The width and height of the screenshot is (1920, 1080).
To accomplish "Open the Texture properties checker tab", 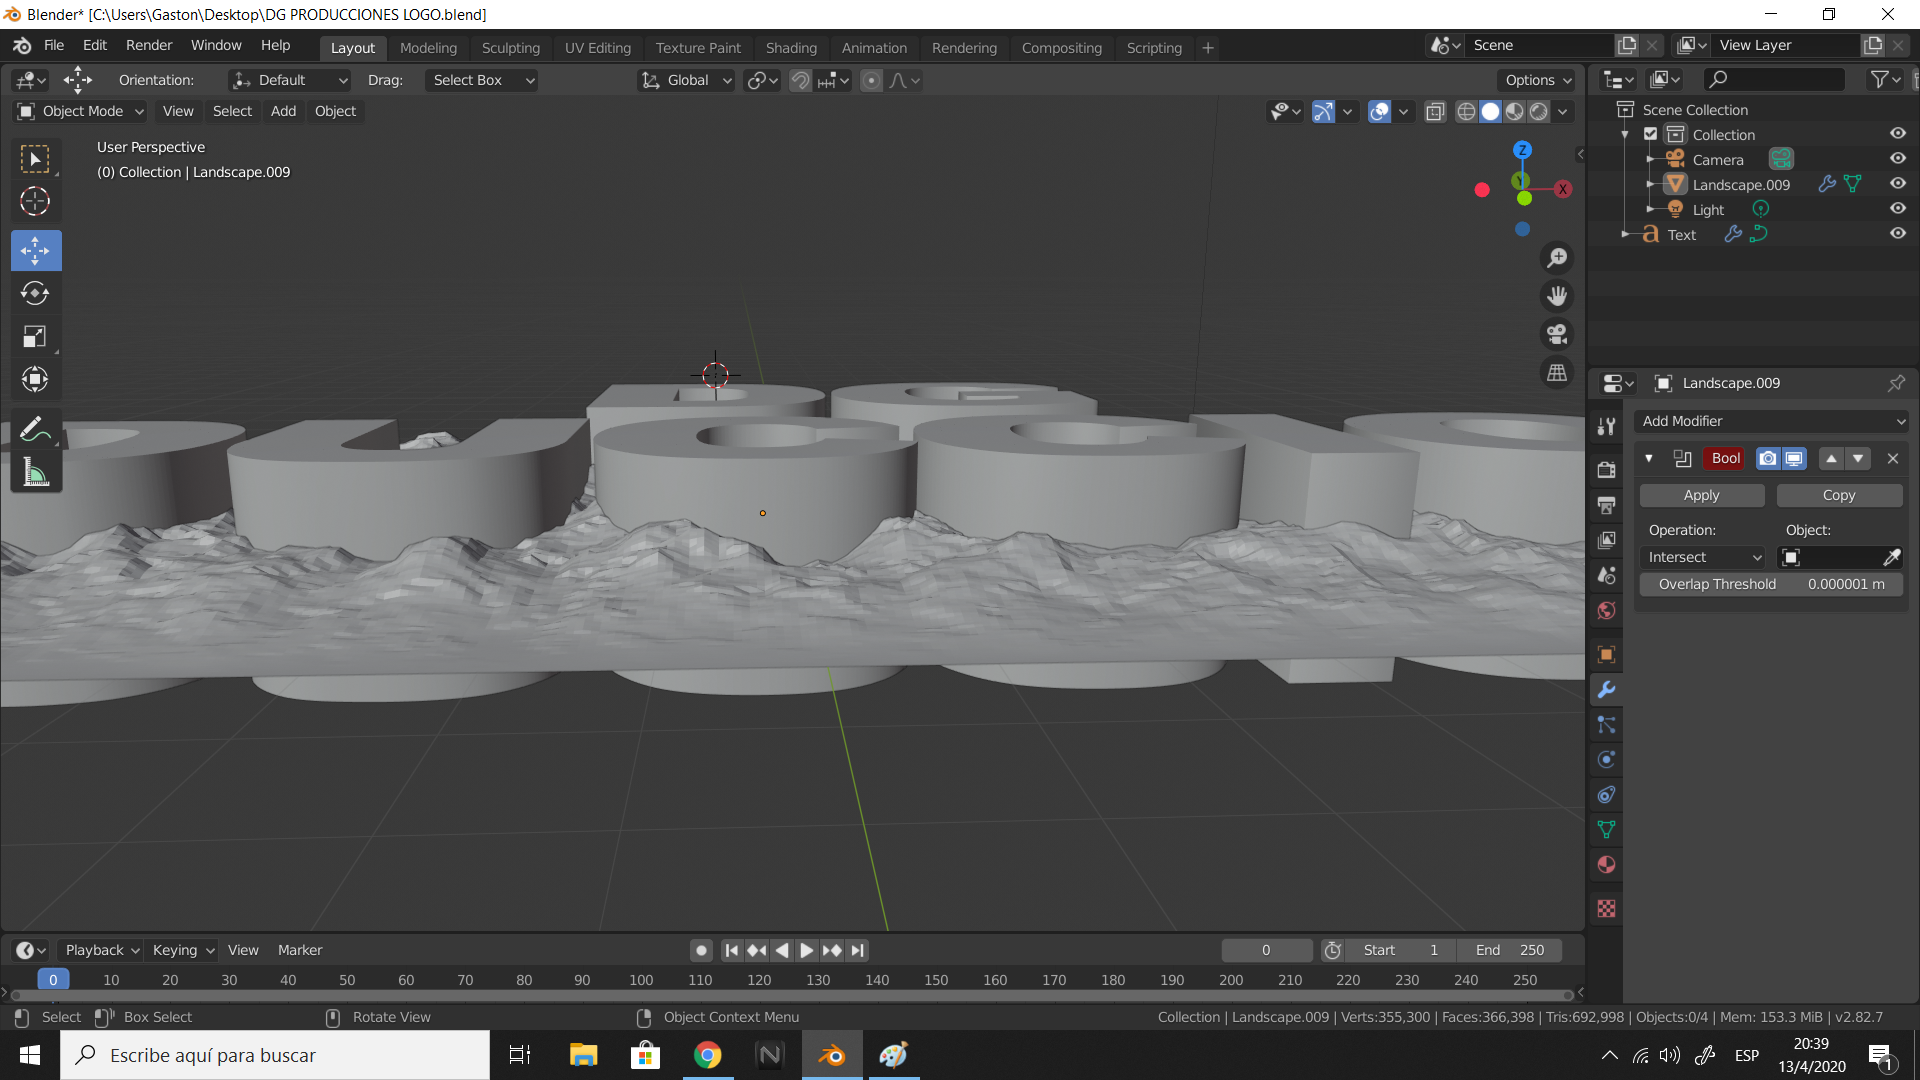I will pos(1606,909).
